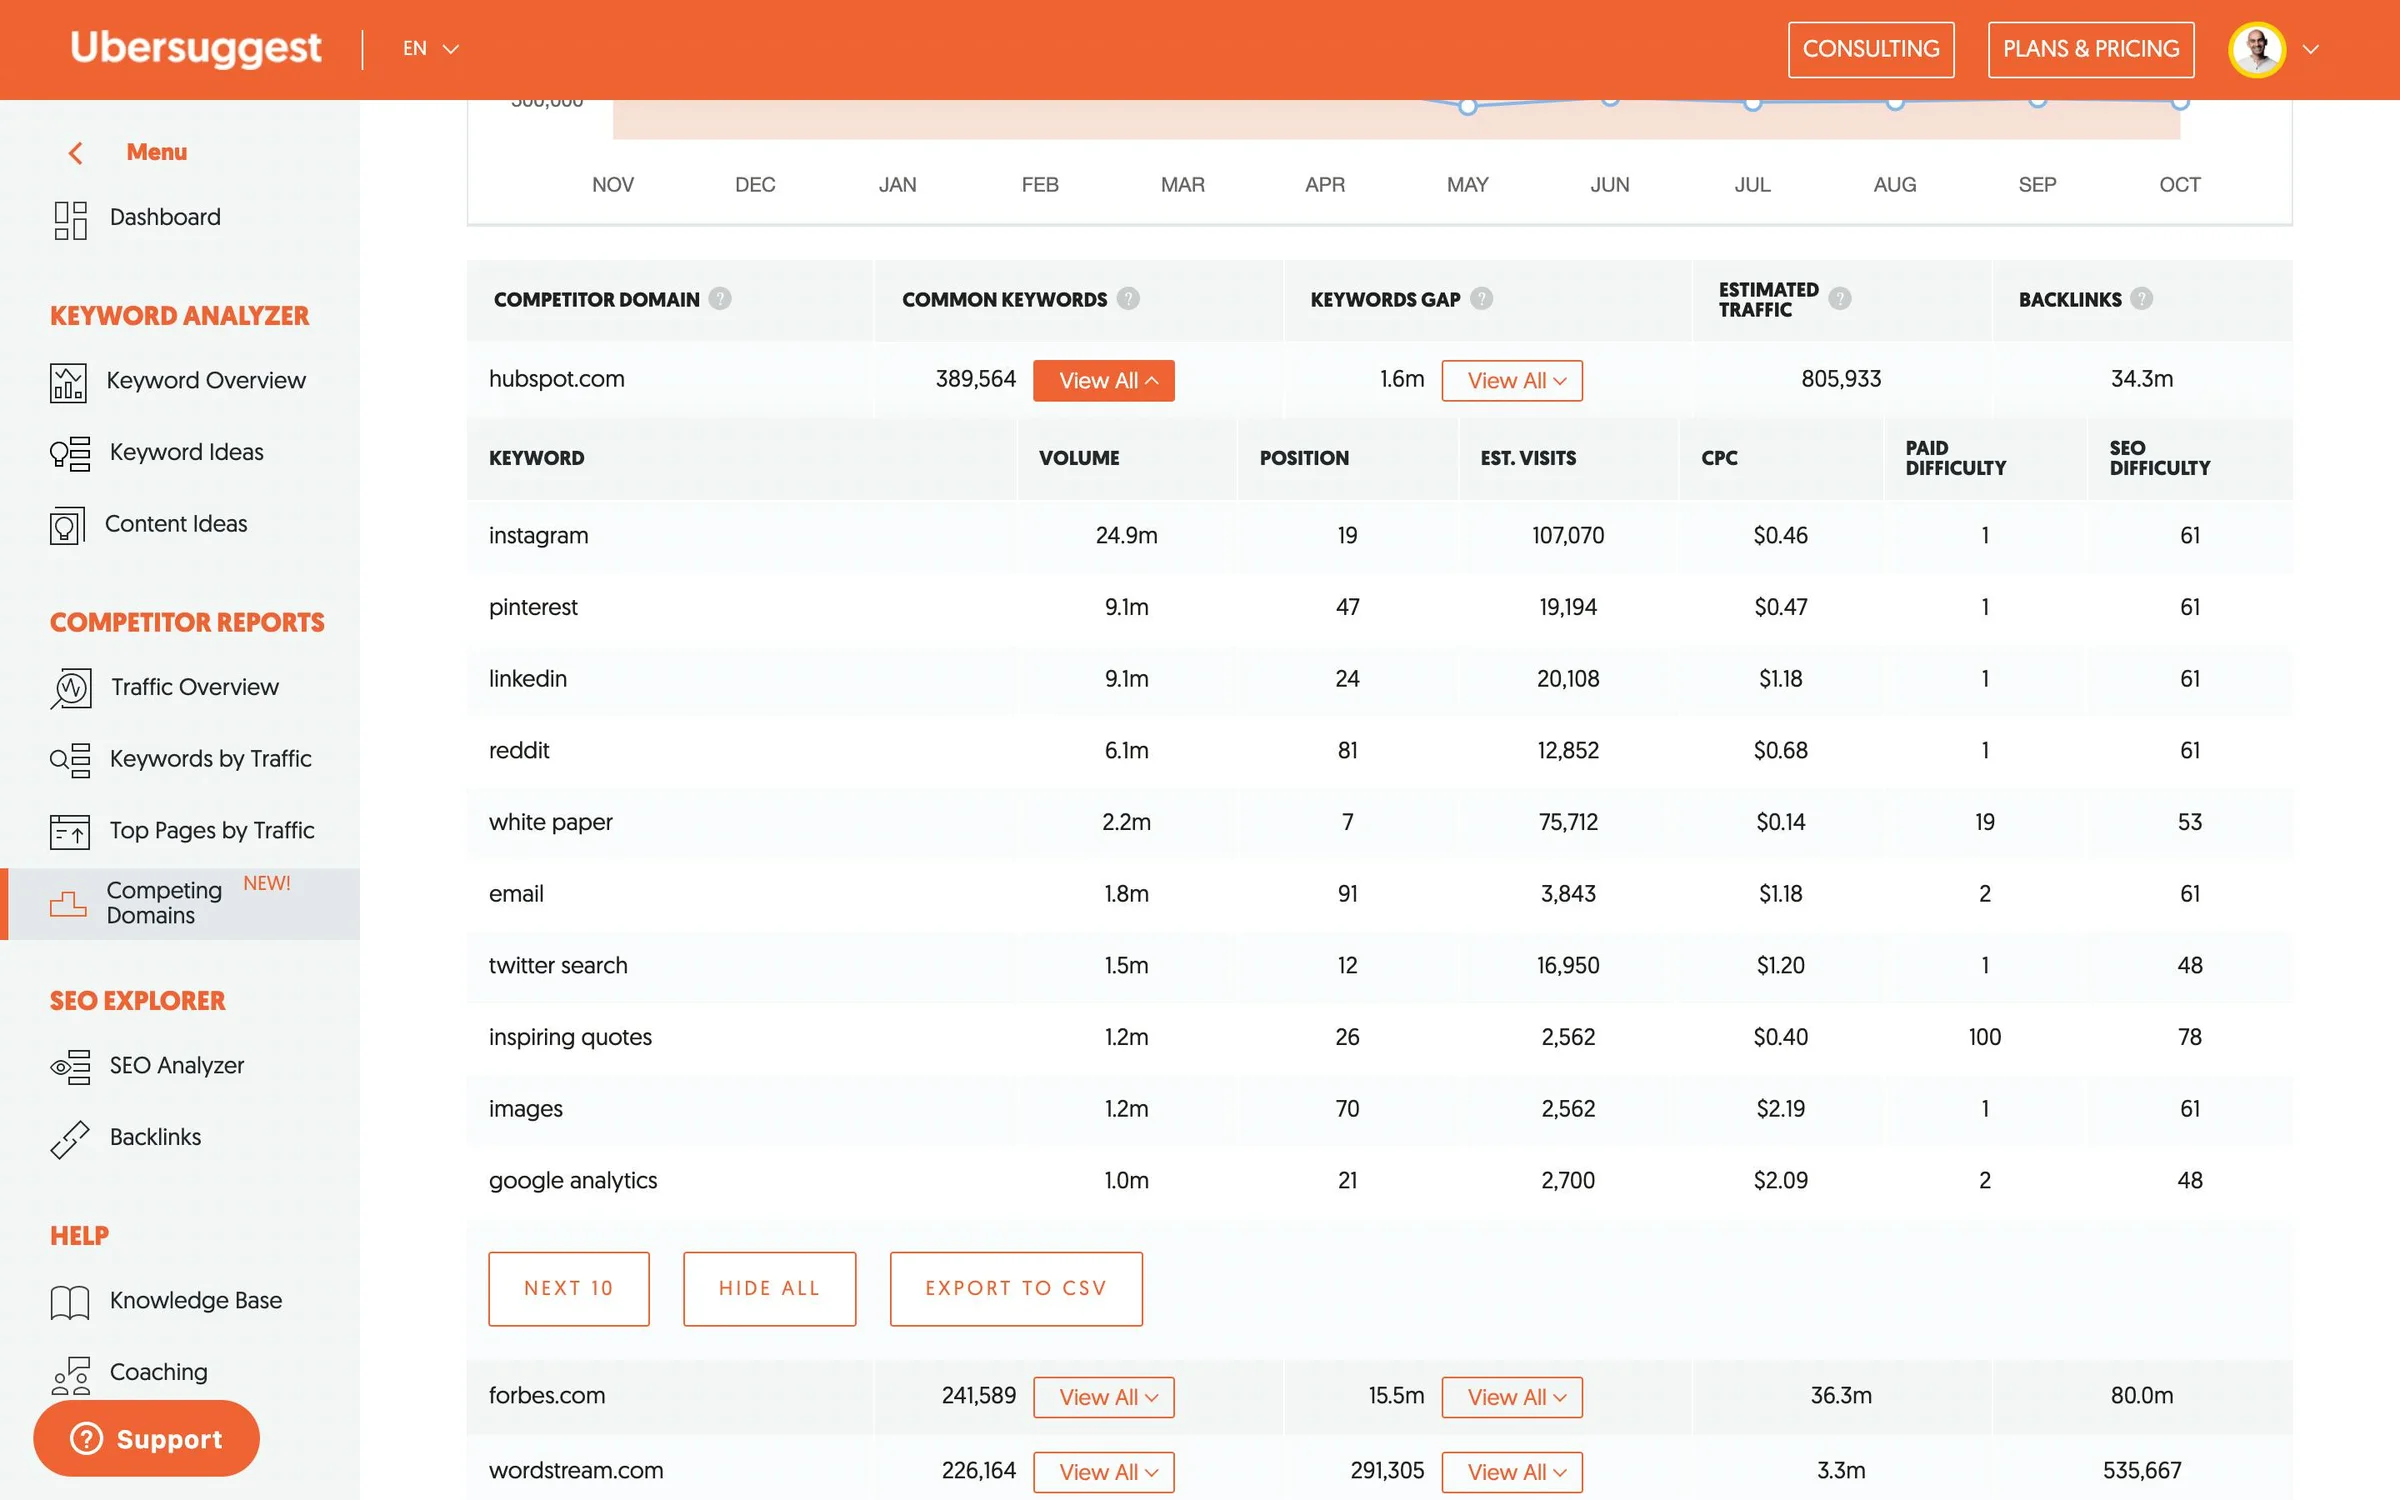
Task: Click the Keywords by Traffic icon
Action: click(x=70, y=760)
